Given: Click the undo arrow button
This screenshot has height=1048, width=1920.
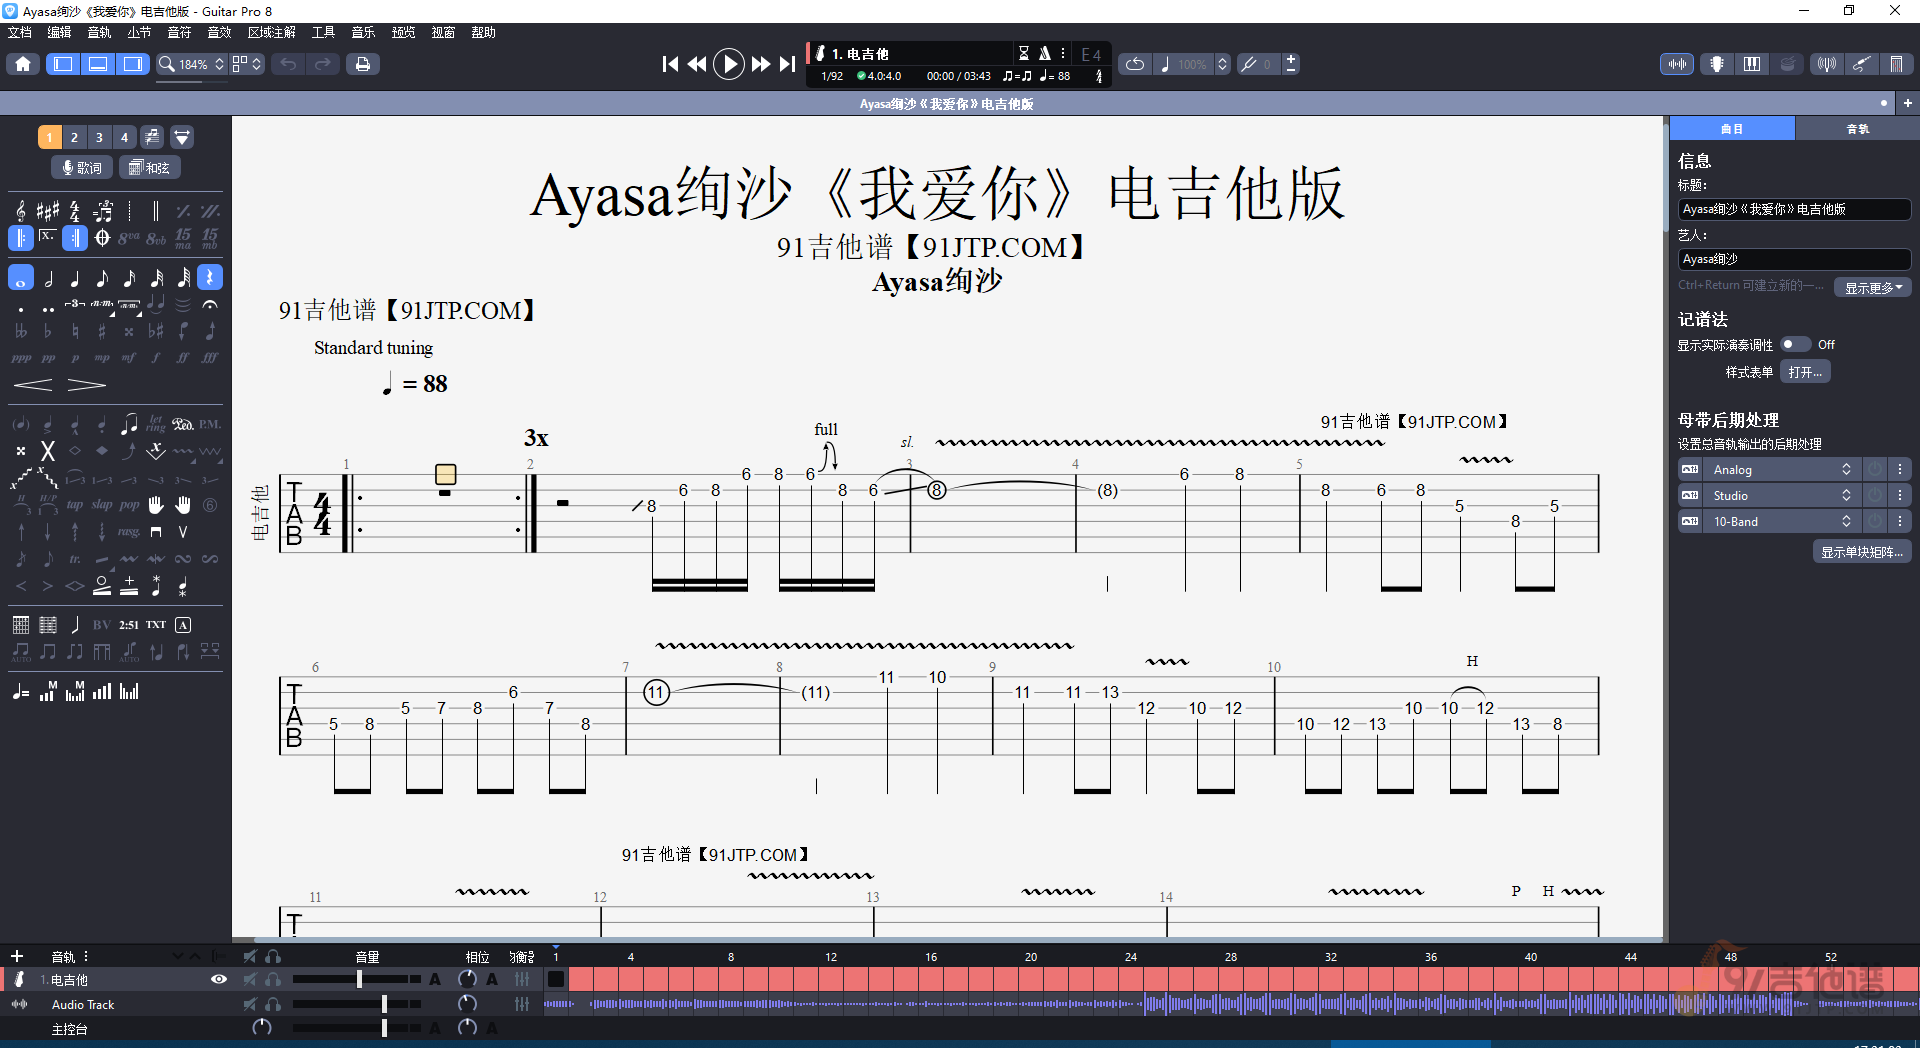Looking at the screenshot, I should 288,64.
